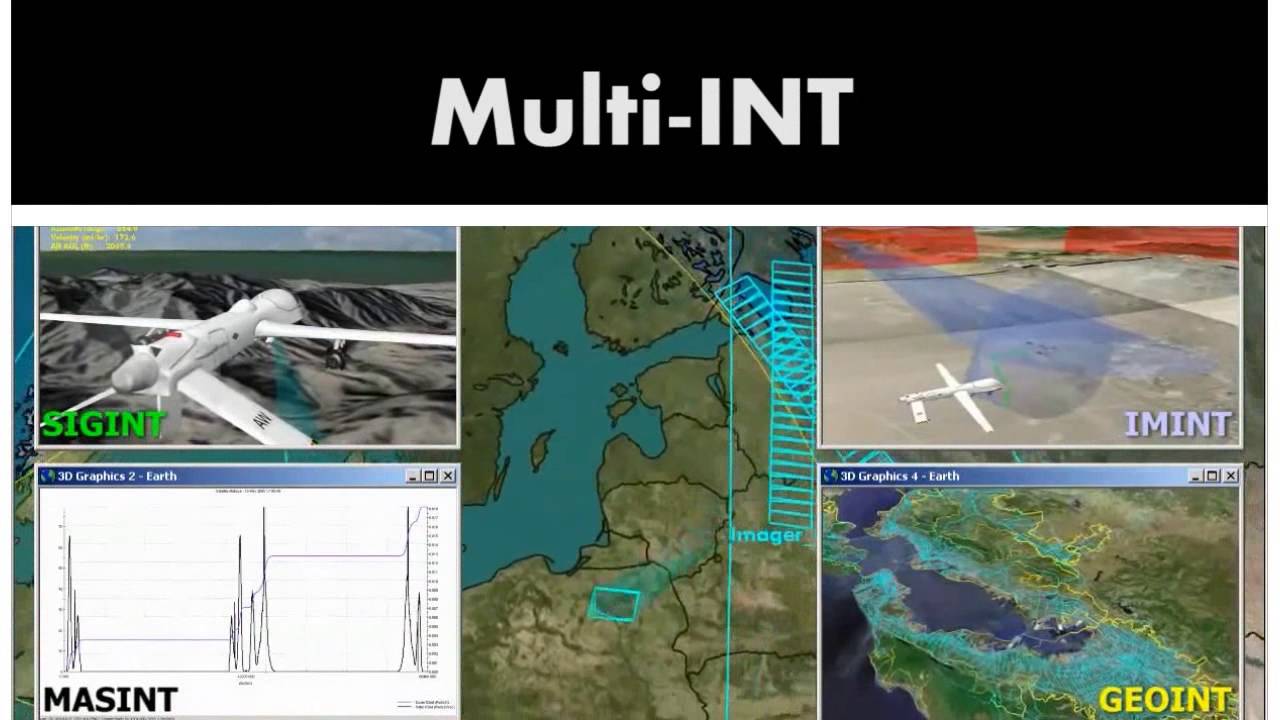Image resolution: width=1280 pixels, height=720 pixels.
Task: Minimize the 3D Graphics 2 - Earth window
Action: point(414,476)
